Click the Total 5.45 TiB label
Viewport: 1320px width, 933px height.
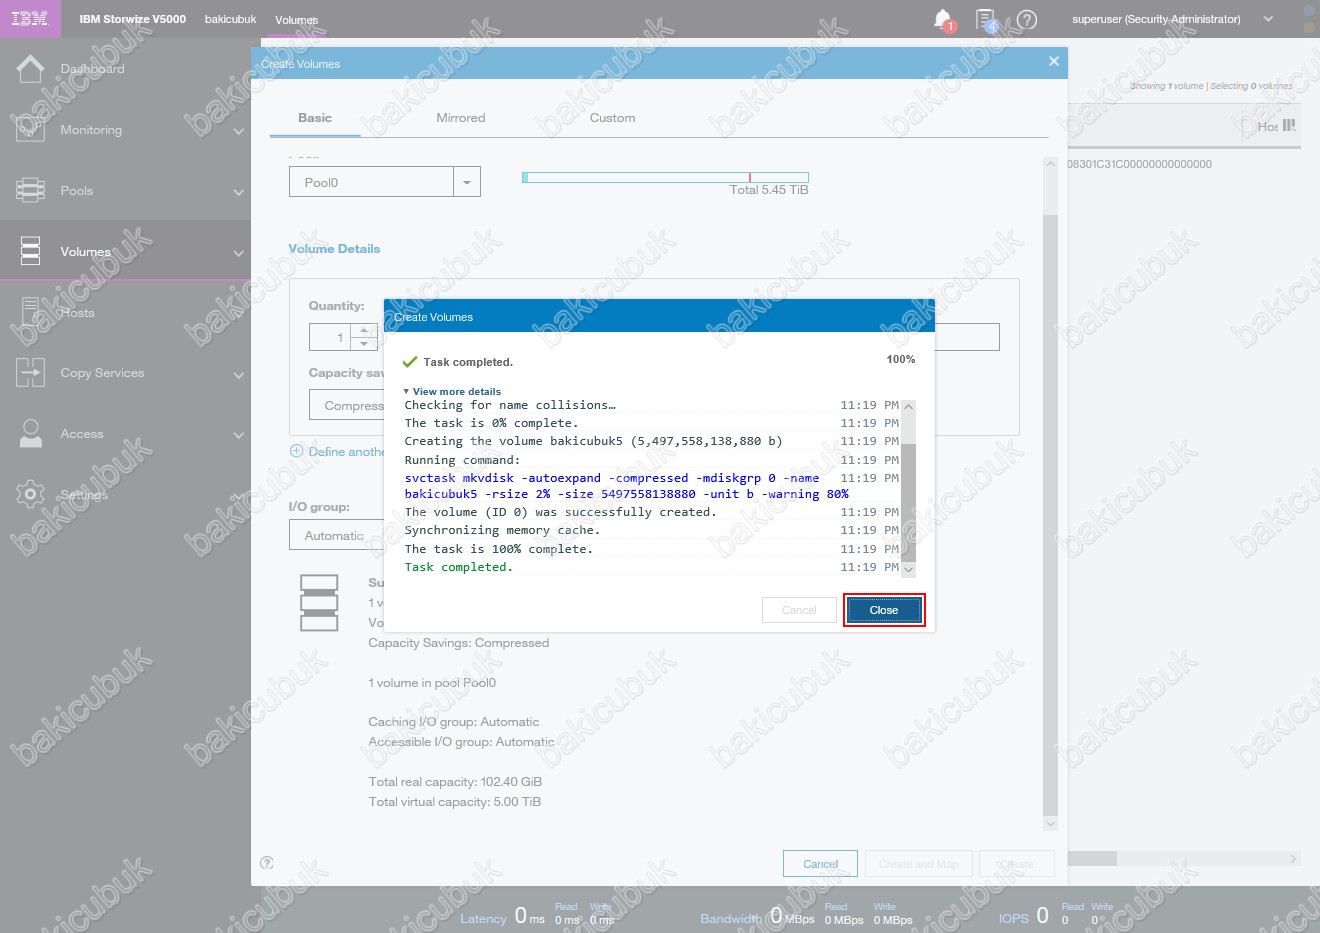coord(769,190)
